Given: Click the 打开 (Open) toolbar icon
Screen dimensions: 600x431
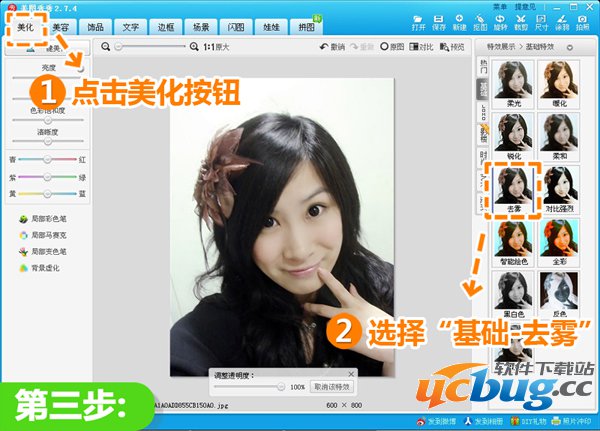Looking at the screenshot, I should pos(418,23).
